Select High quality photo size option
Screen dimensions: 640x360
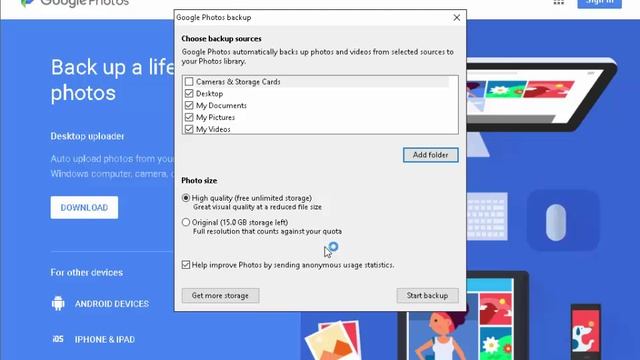[186, 198]
